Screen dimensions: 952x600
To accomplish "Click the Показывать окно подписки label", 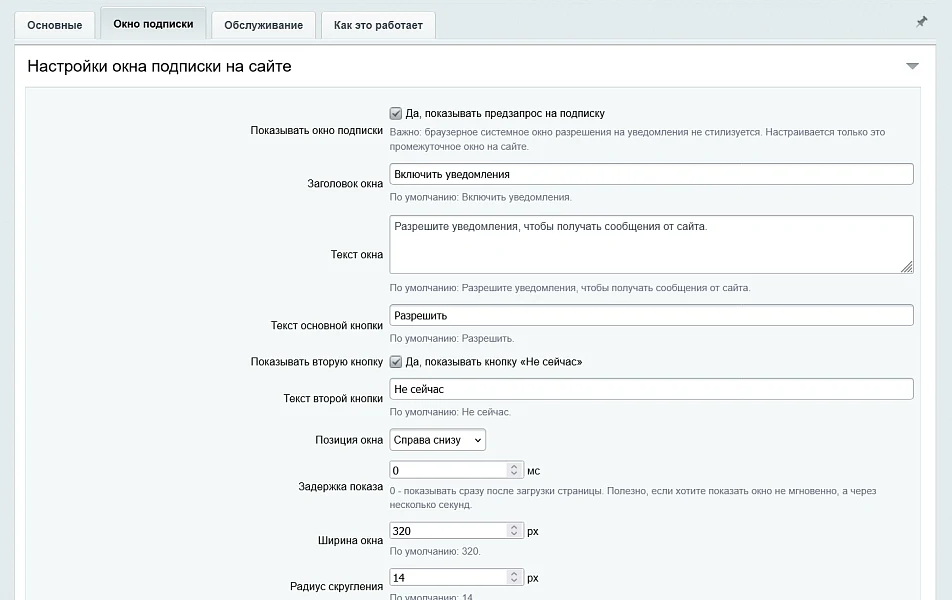I will 316,131.
